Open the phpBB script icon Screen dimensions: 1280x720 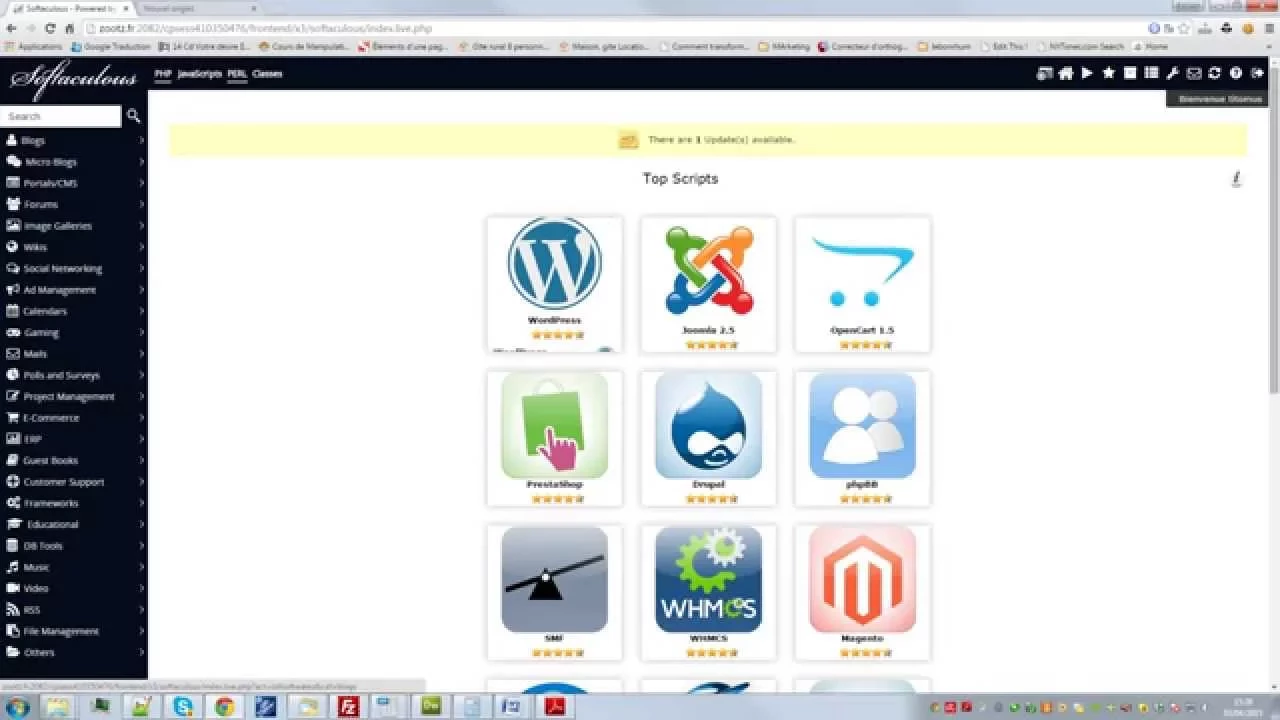(x=862, y=426)
